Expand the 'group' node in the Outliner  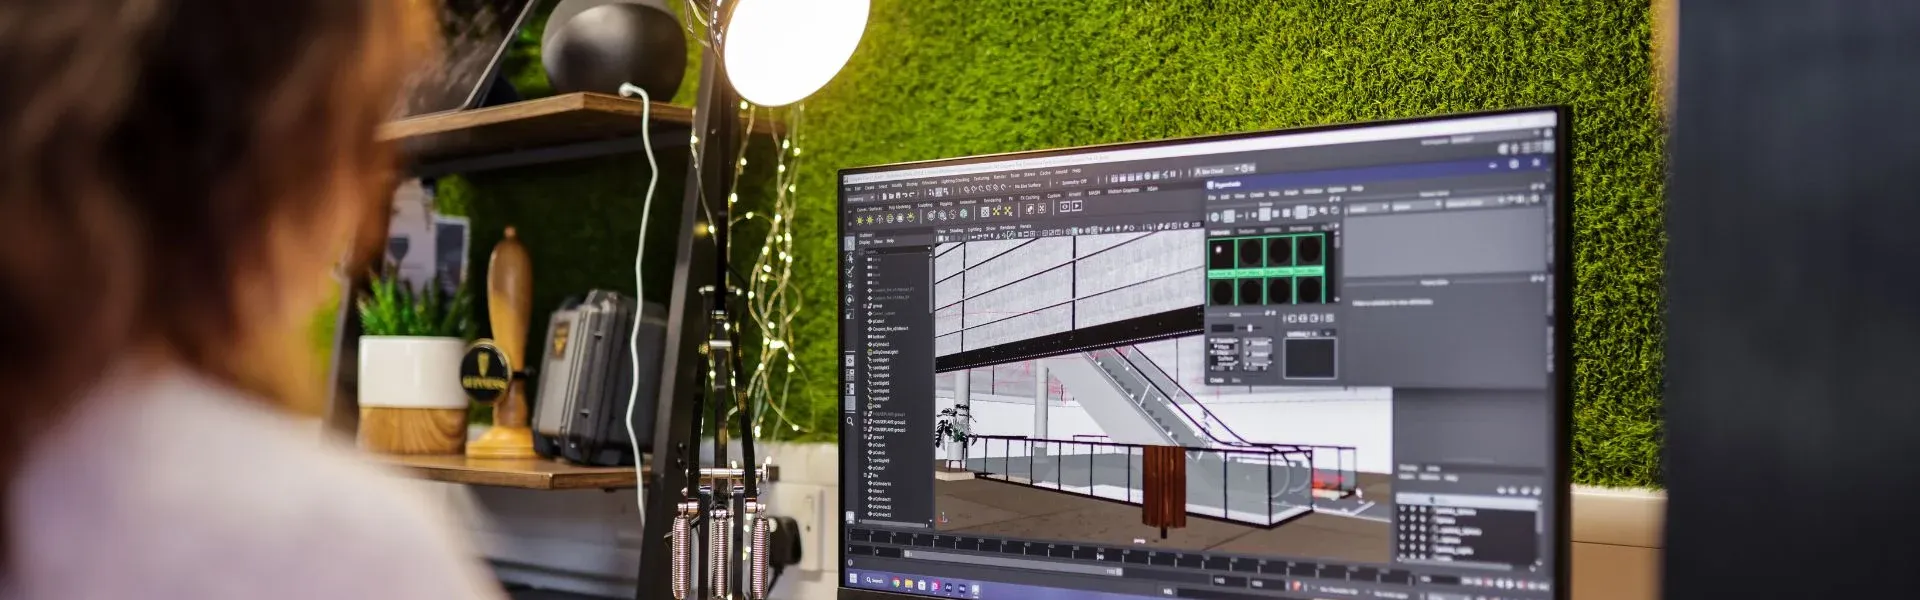(865, 306)
